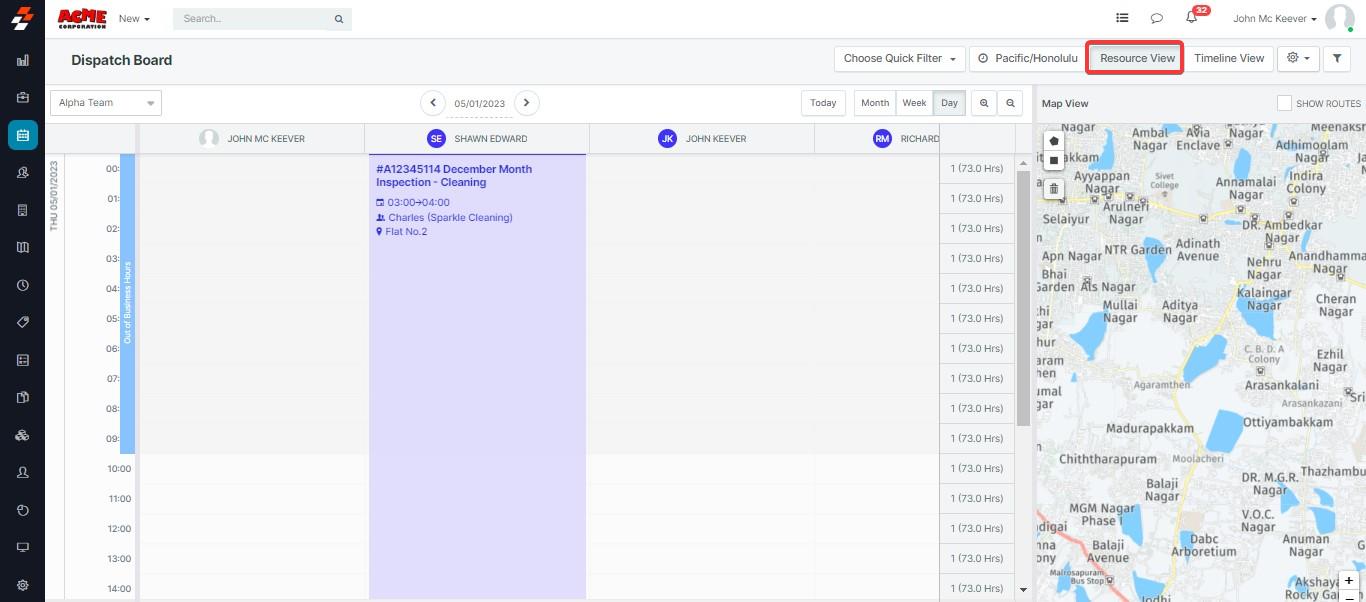Go to next date arrow
1366x602 pixels.
pos(526,103)
